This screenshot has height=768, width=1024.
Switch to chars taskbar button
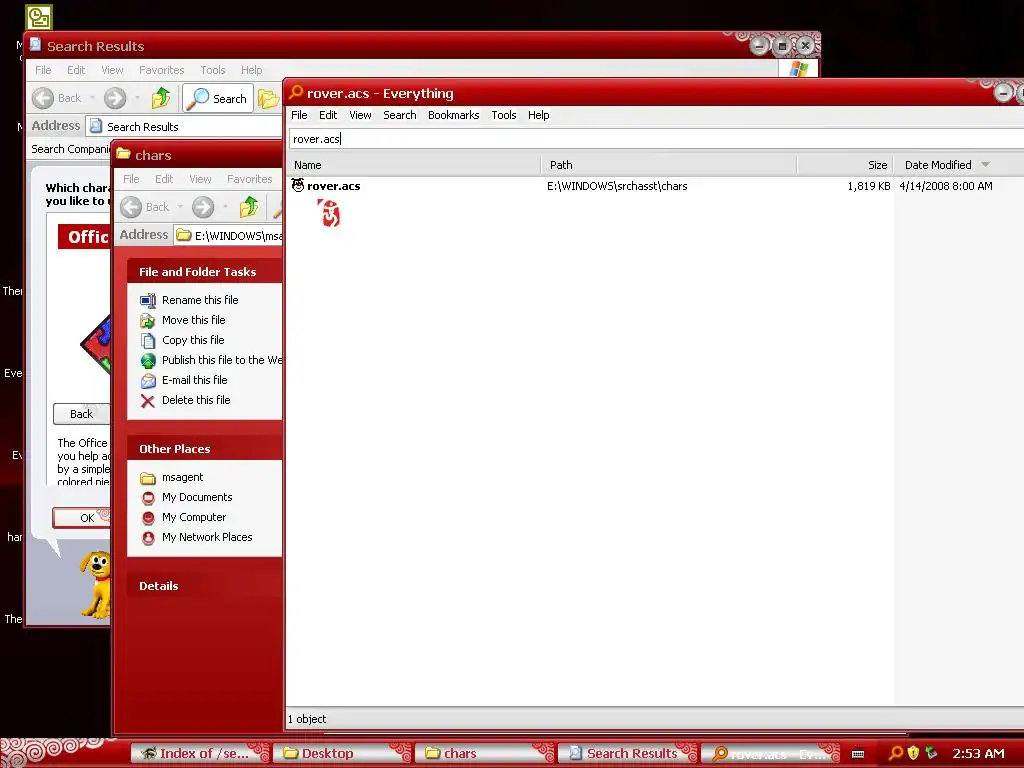(x=485, y=753)
